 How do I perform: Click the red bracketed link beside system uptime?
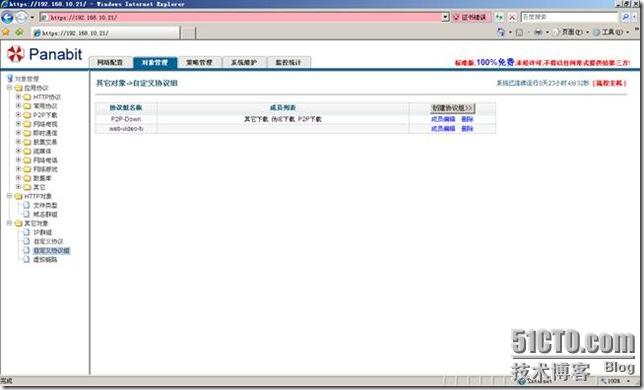(610, 83)
